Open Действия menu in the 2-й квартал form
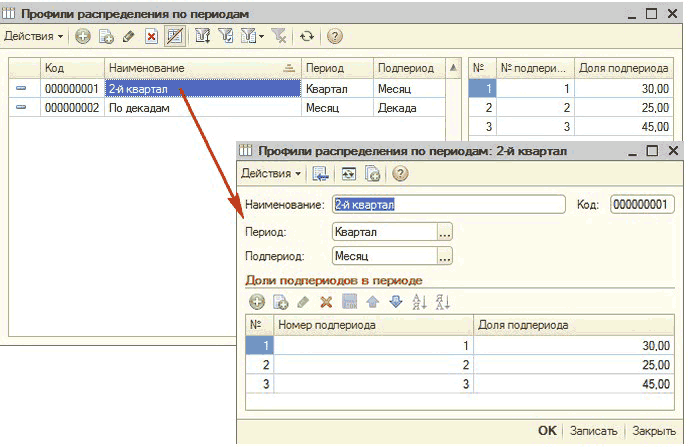The height and width of the screenshot is (447, 689). point(273,173)
